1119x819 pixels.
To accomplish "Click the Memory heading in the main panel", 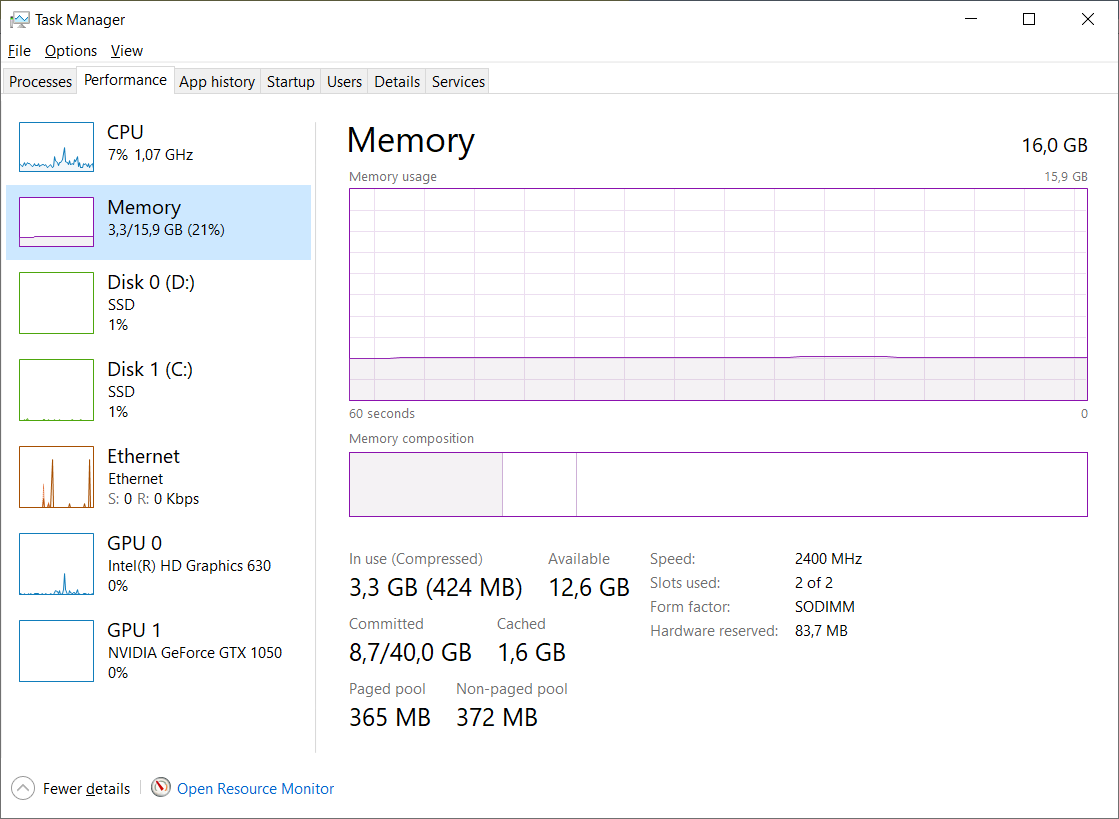I will 411,140.
